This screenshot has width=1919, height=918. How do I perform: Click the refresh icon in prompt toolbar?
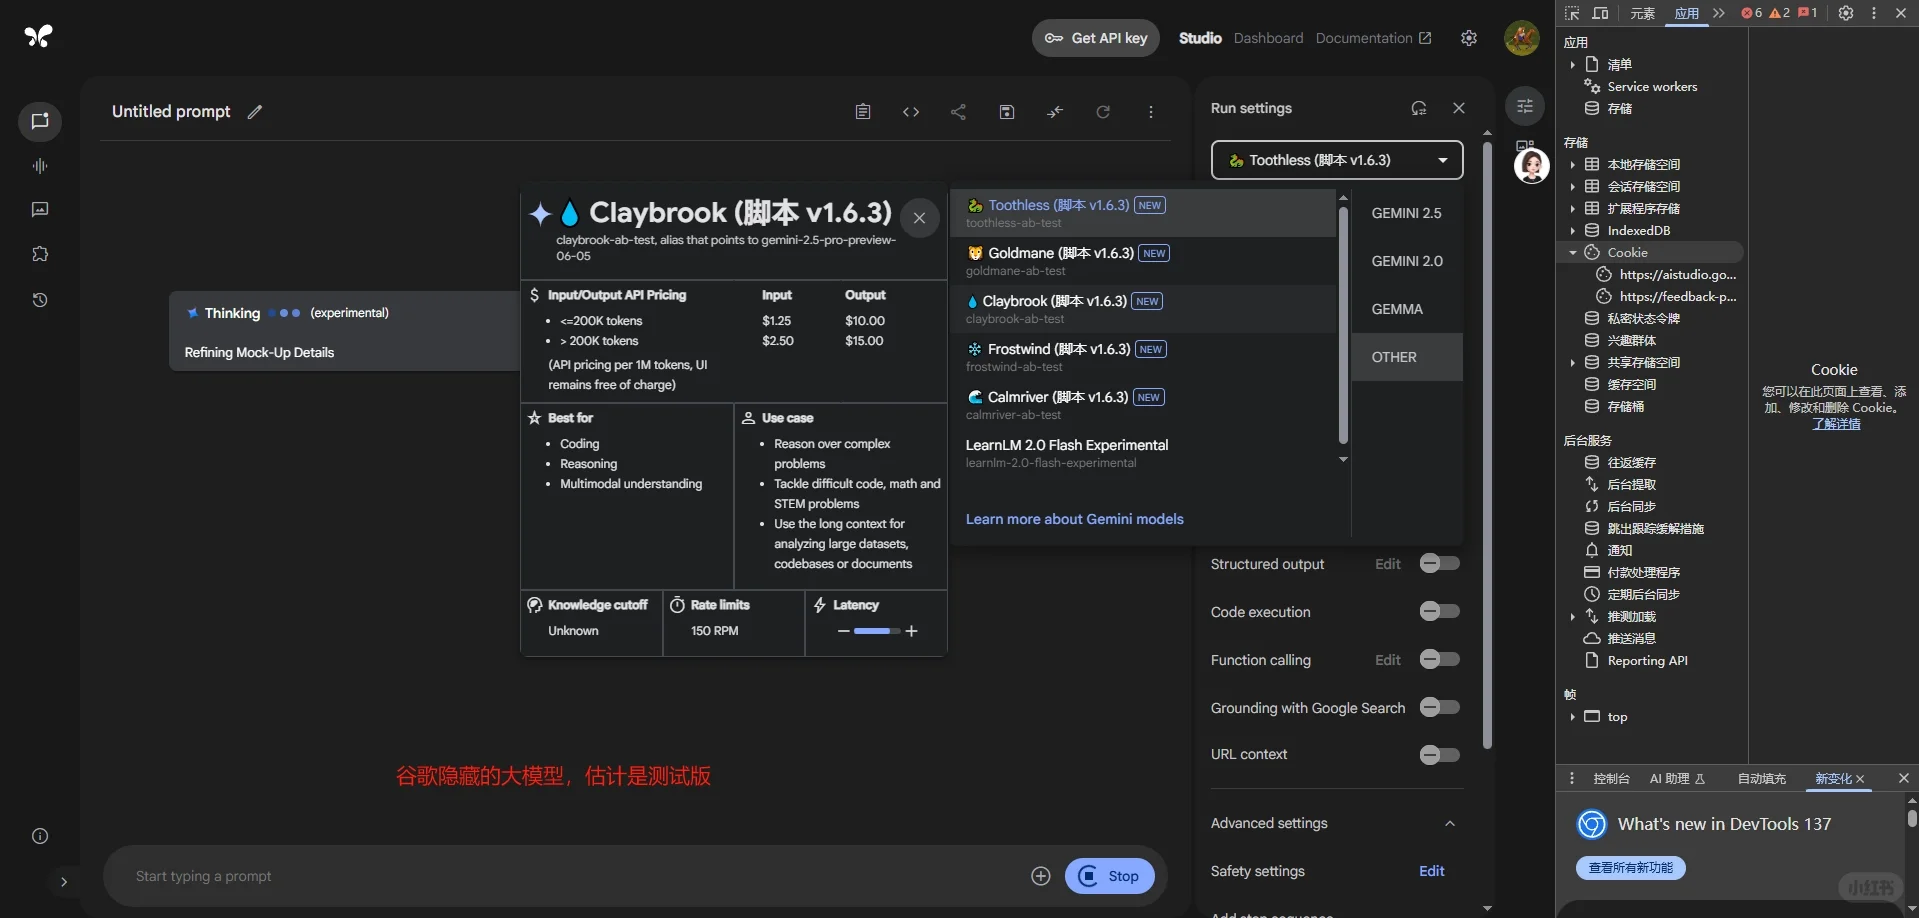pos(1103,112)
